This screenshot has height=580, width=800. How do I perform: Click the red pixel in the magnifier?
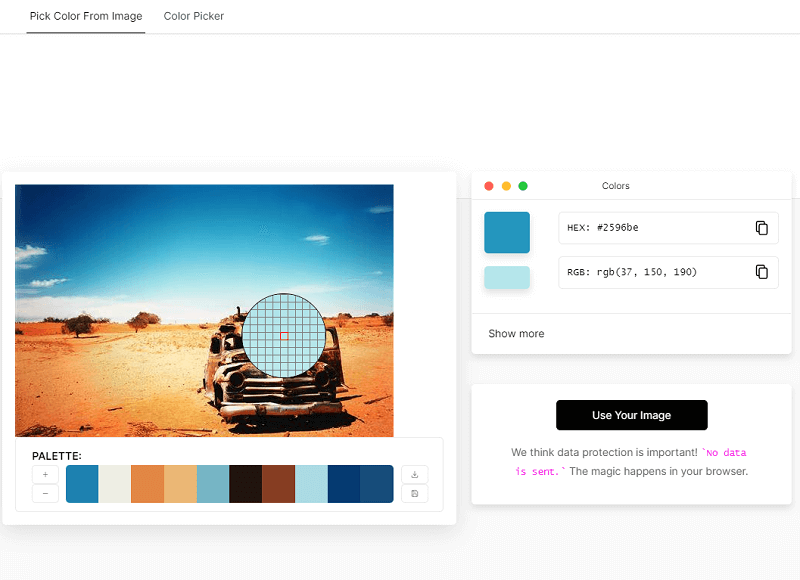284,336
